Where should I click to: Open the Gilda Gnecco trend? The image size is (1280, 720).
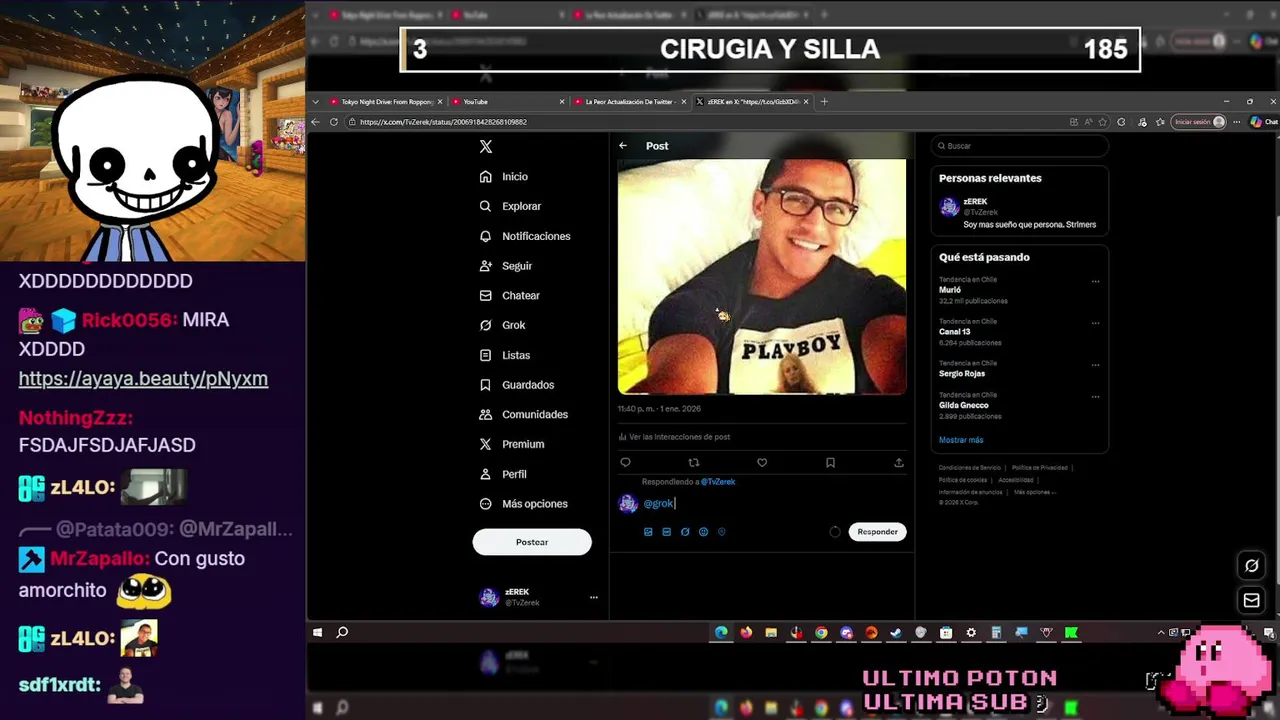point(964,405)
